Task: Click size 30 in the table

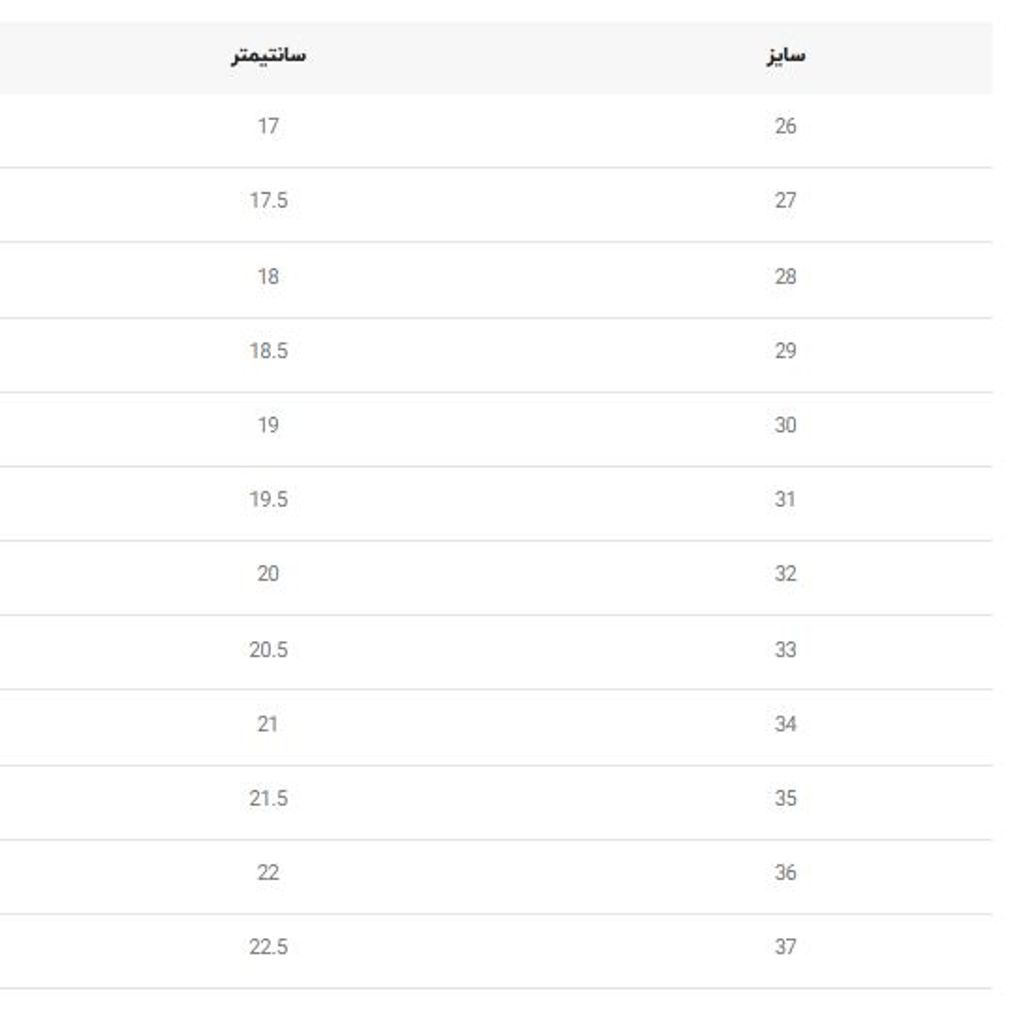Action: pos(785,425)
